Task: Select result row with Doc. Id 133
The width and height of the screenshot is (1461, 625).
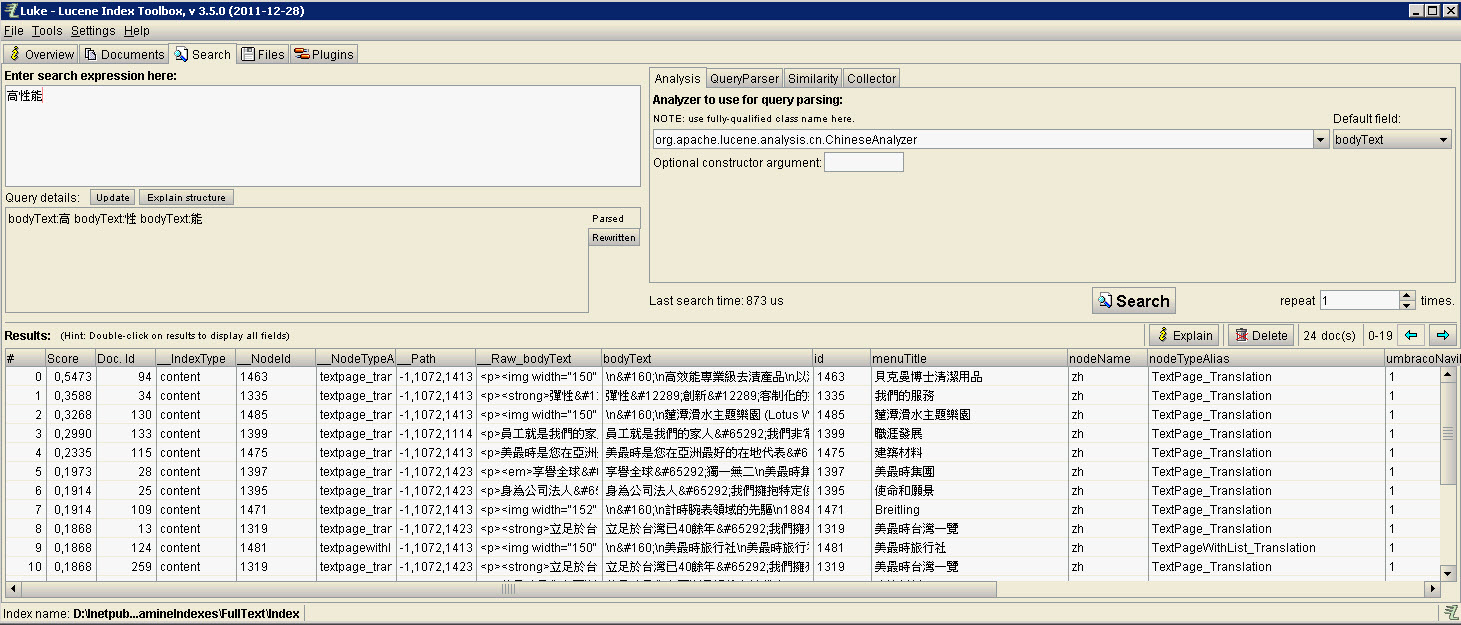Action: pyautogui.click(x=722, y=434)
